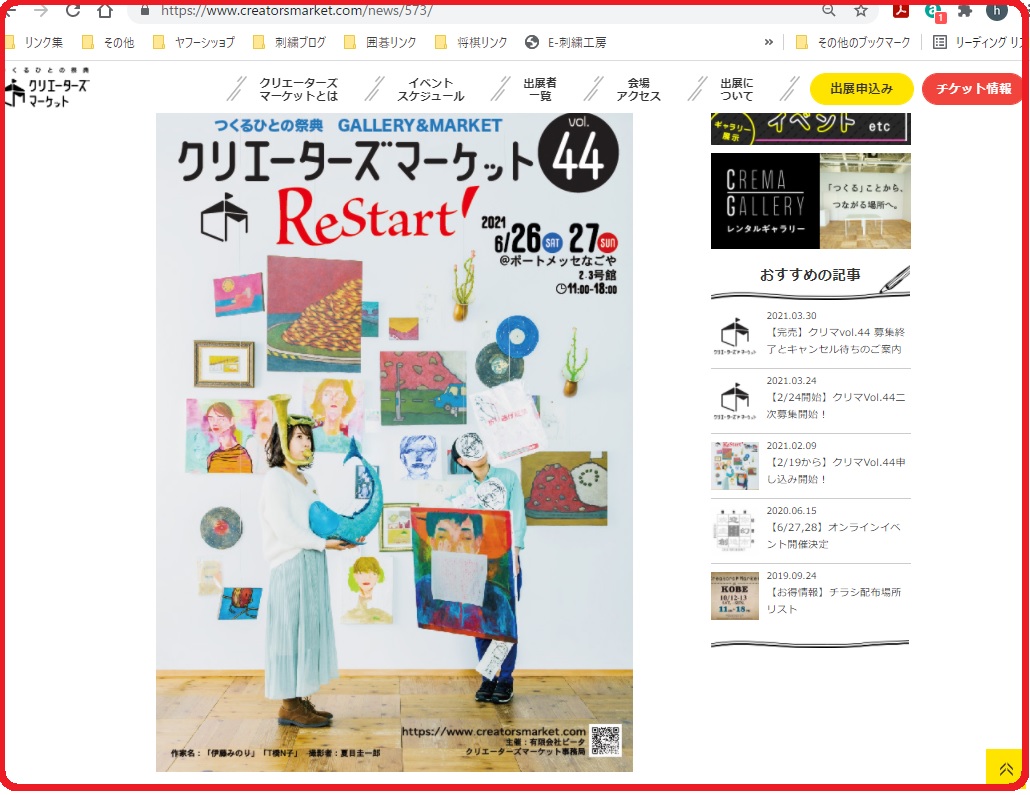Click the browser forward arrow
This screenshot has height=795, width=1030.
41,11
